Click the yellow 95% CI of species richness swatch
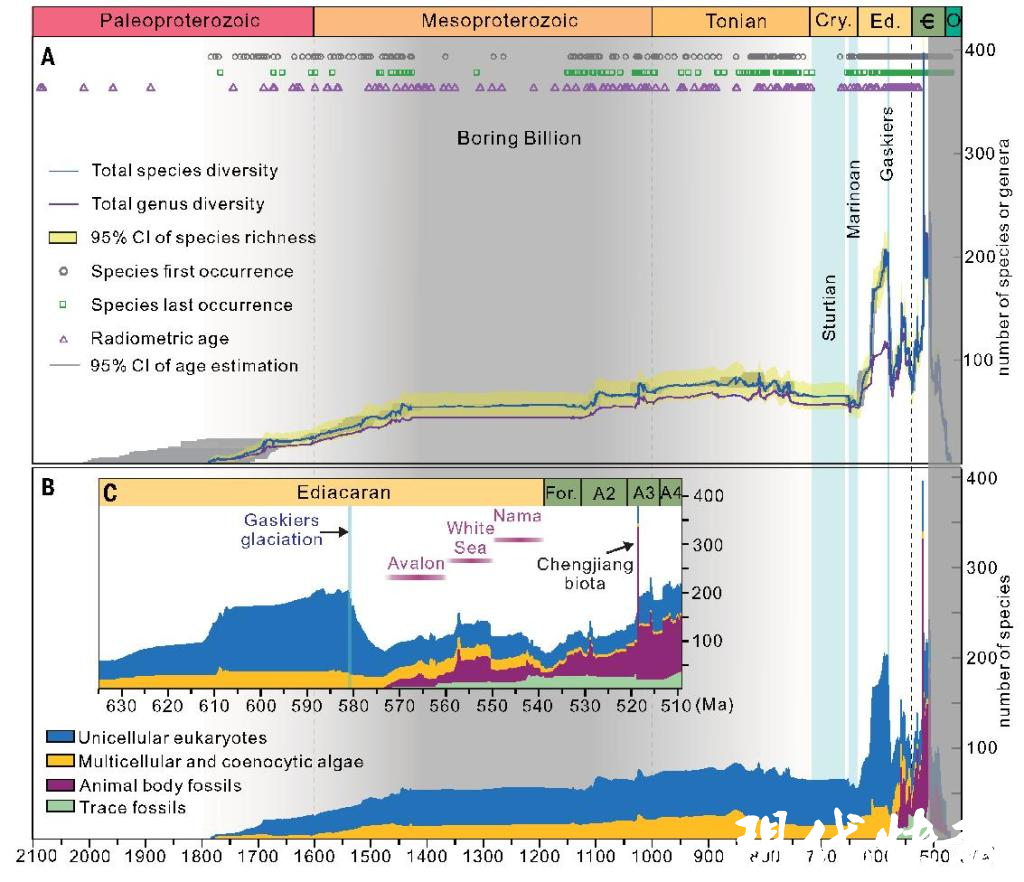The image size is (1024, 882). coord(62,238)
